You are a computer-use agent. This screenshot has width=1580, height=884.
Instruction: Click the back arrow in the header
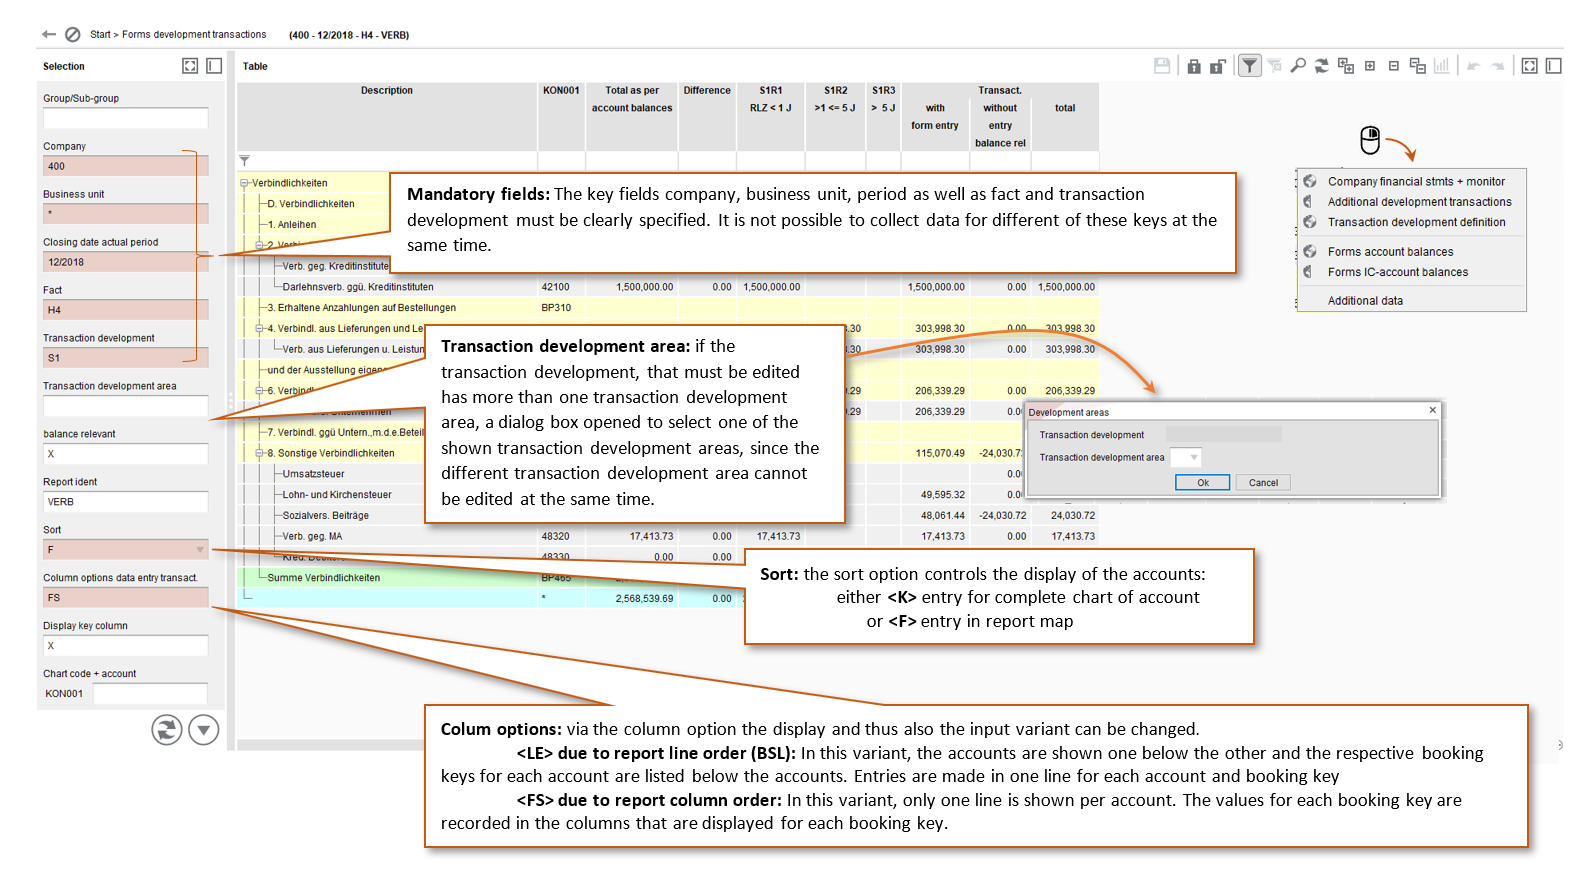(49, 34)
